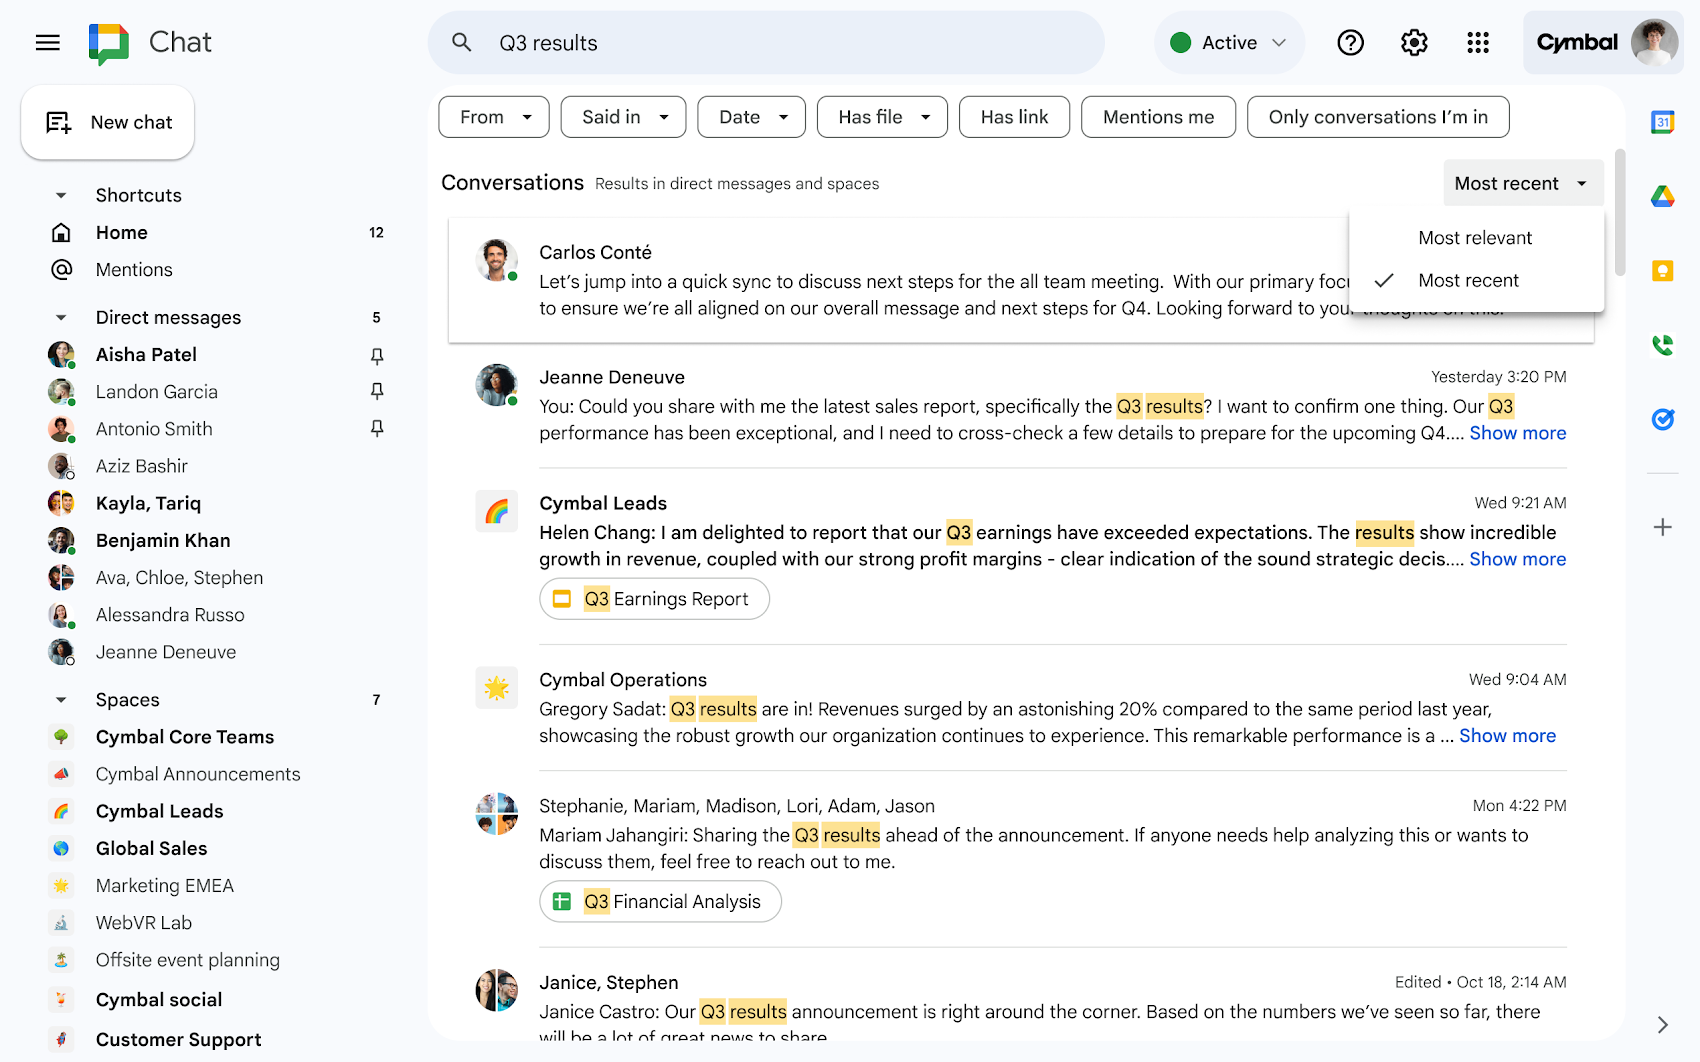Screen dimensions: 1700x1062
Task: Open the Chat settings gear
Action: (1413, 42)
